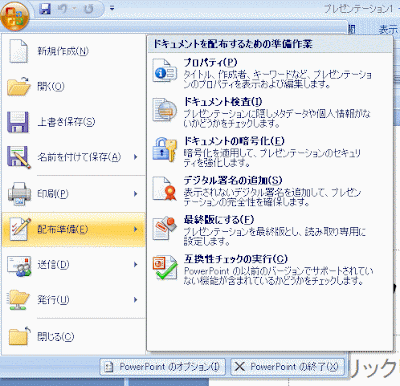
Task: Expand the 印刷(P) submenu arrow
Action: [x=135, y=194]
